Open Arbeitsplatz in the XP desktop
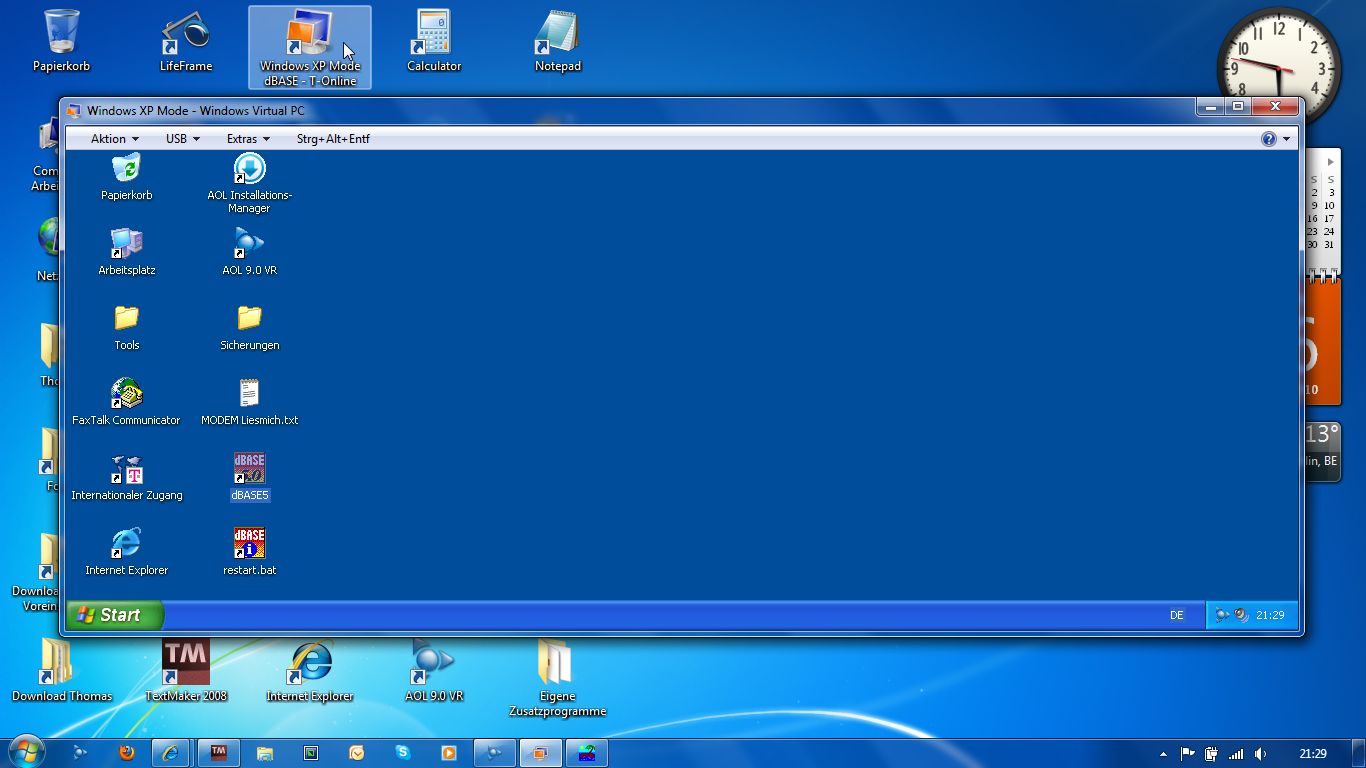Screen dimensions: 1366x768 (x=126, y=245)
